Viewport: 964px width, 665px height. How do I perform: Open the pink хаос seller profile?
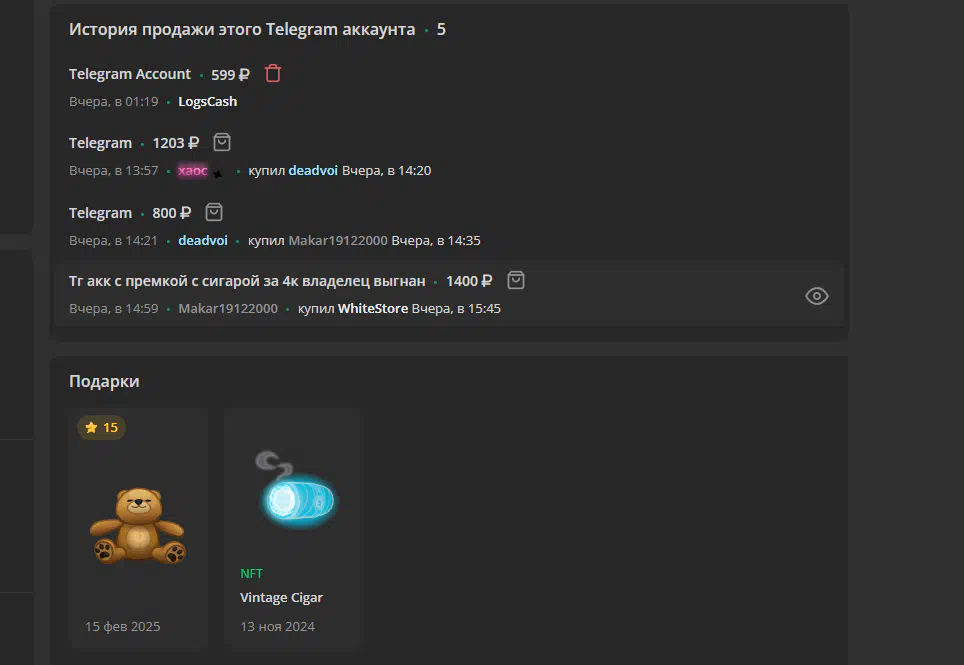point(193,170)
